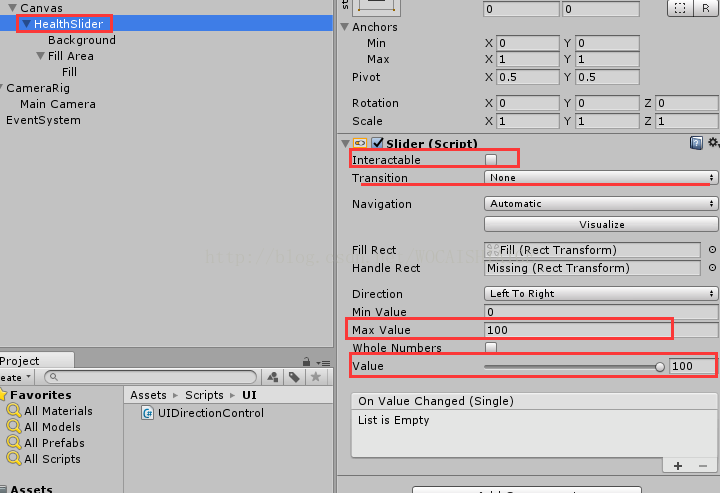Click the search by label tag icon
This screenshot has width=720, height=493.
tap(294, 377)
